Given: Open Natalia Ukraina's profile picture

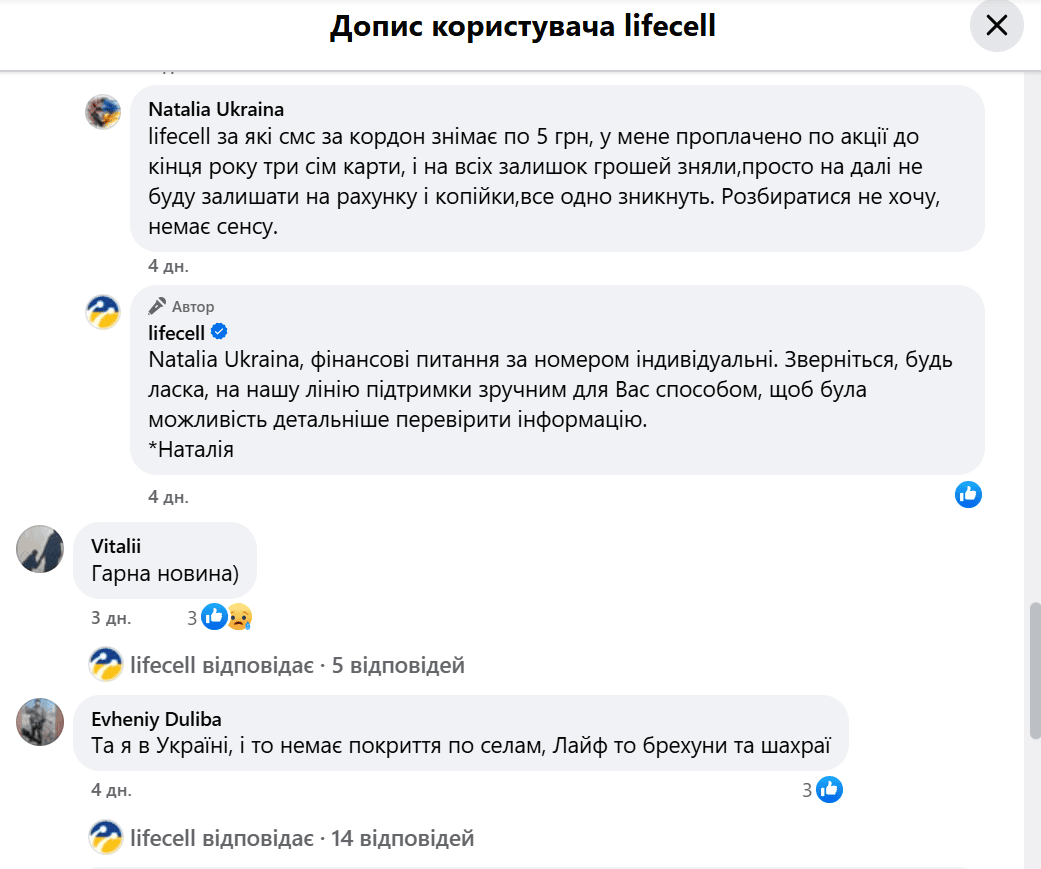Looking at the screenshot, I should pos(103,112).
